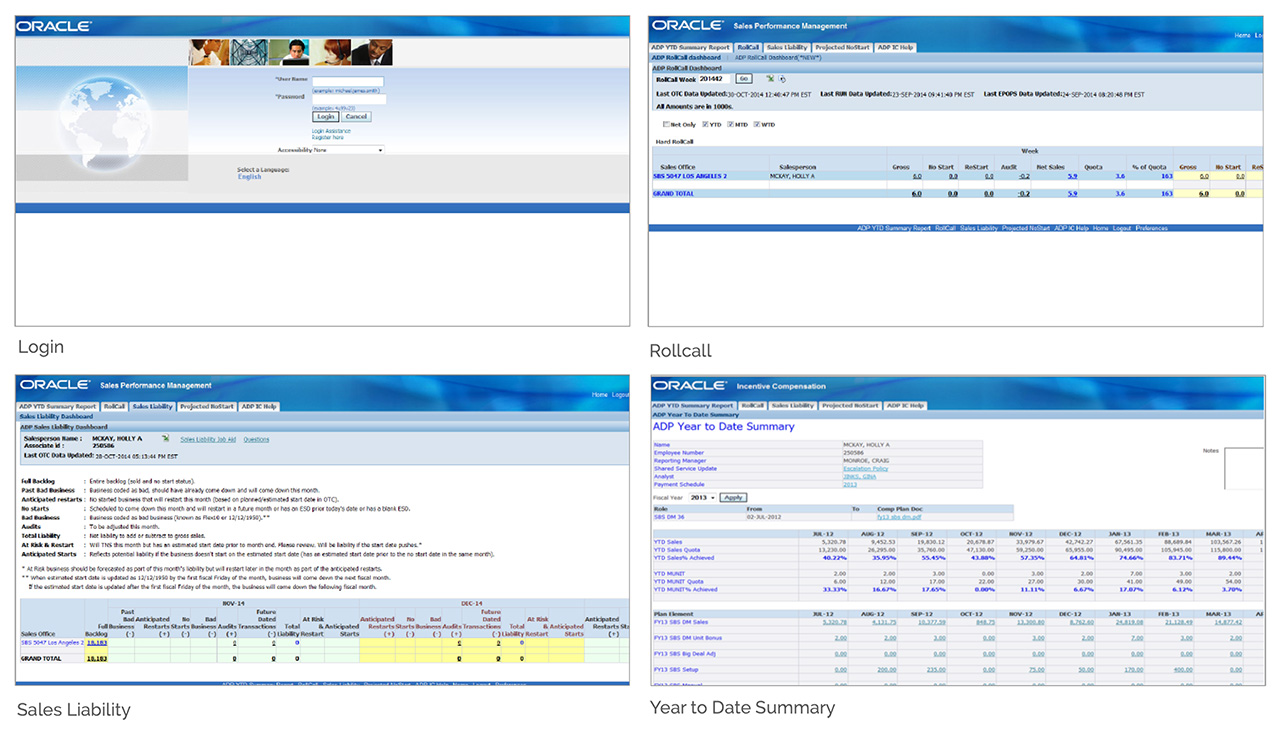Click the Login button
Viewport: 1280px width, 735px height.
(326, 117)
